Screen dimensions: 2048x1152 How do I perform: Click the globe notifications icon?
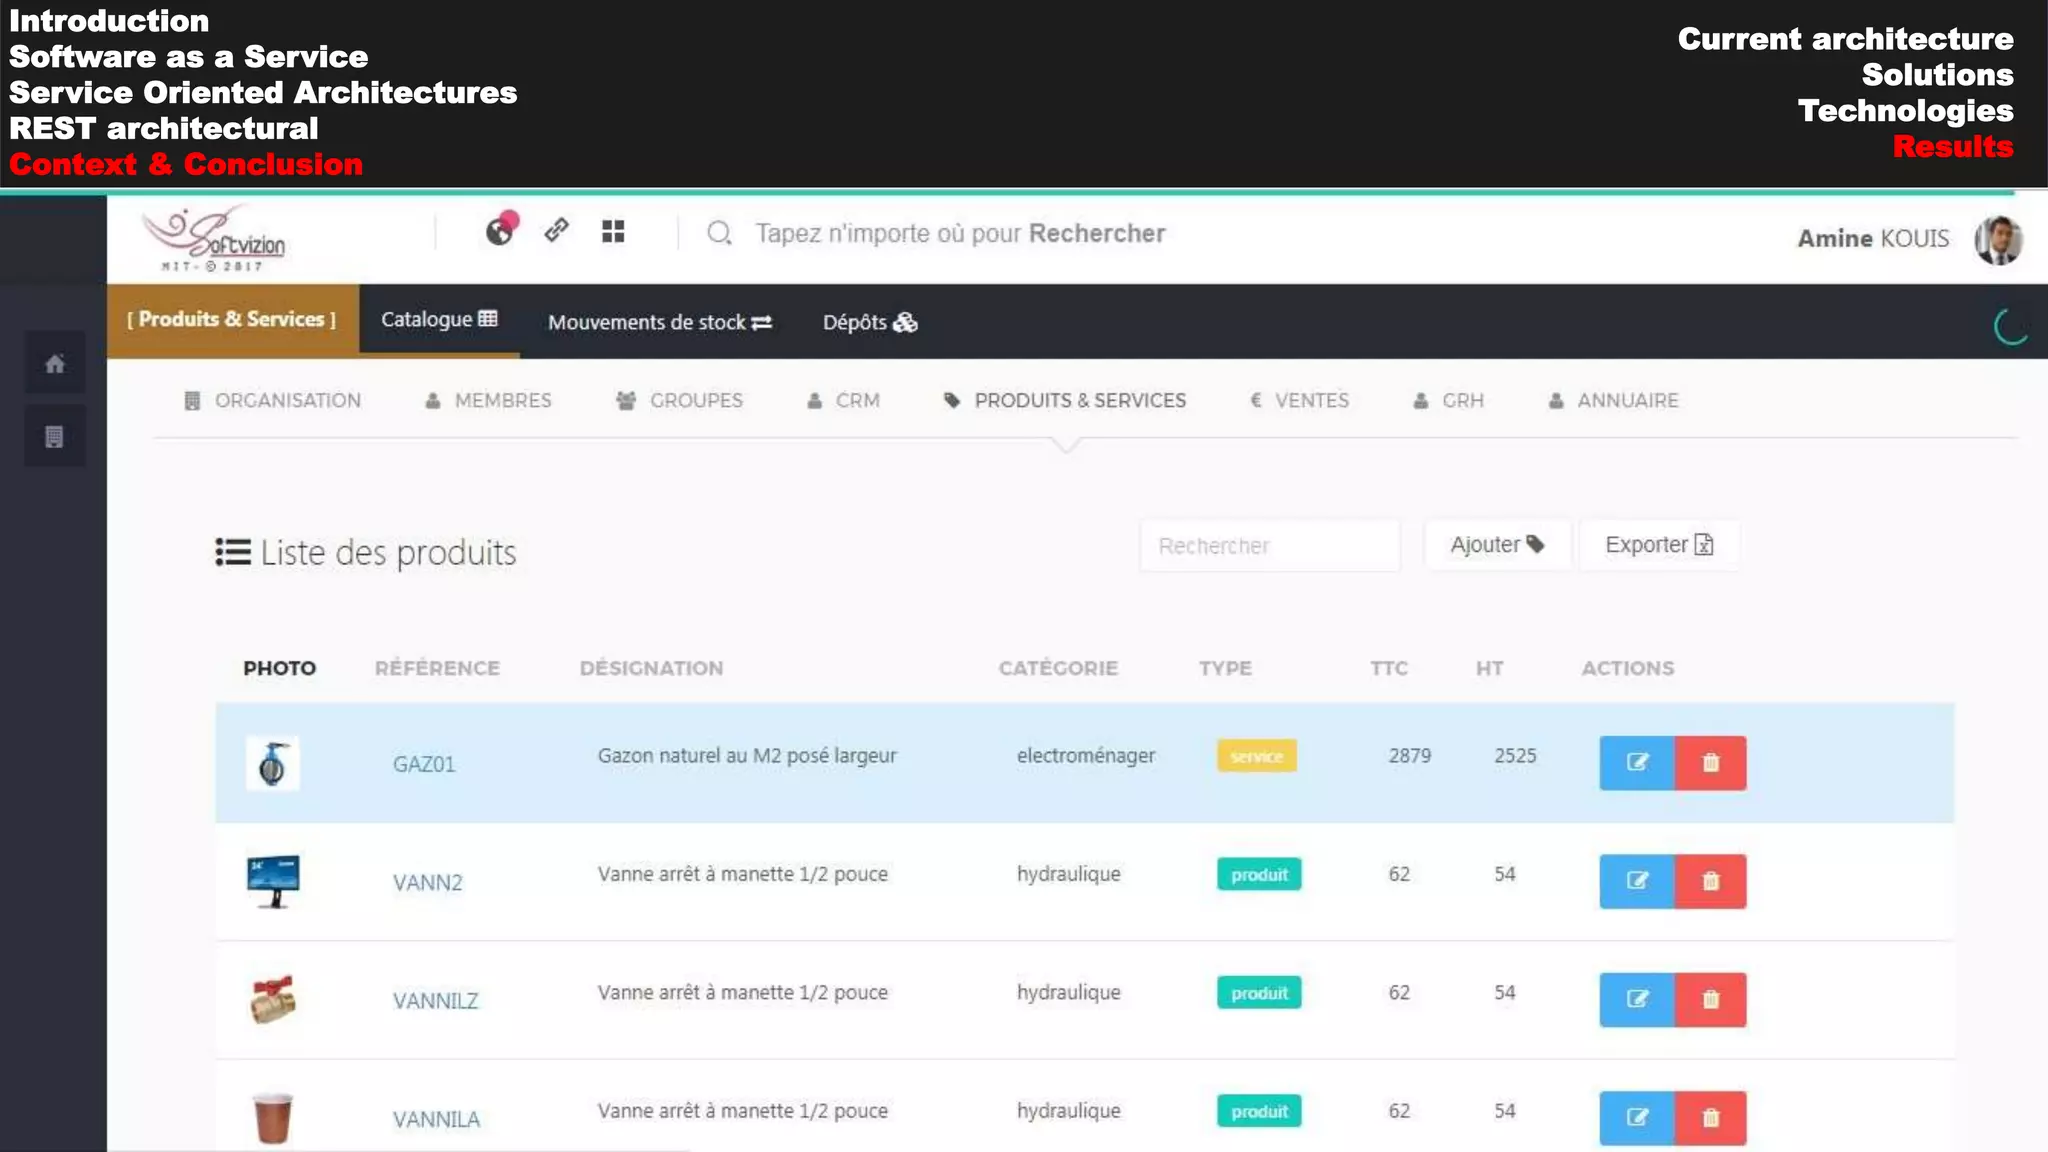click(500, 231)
